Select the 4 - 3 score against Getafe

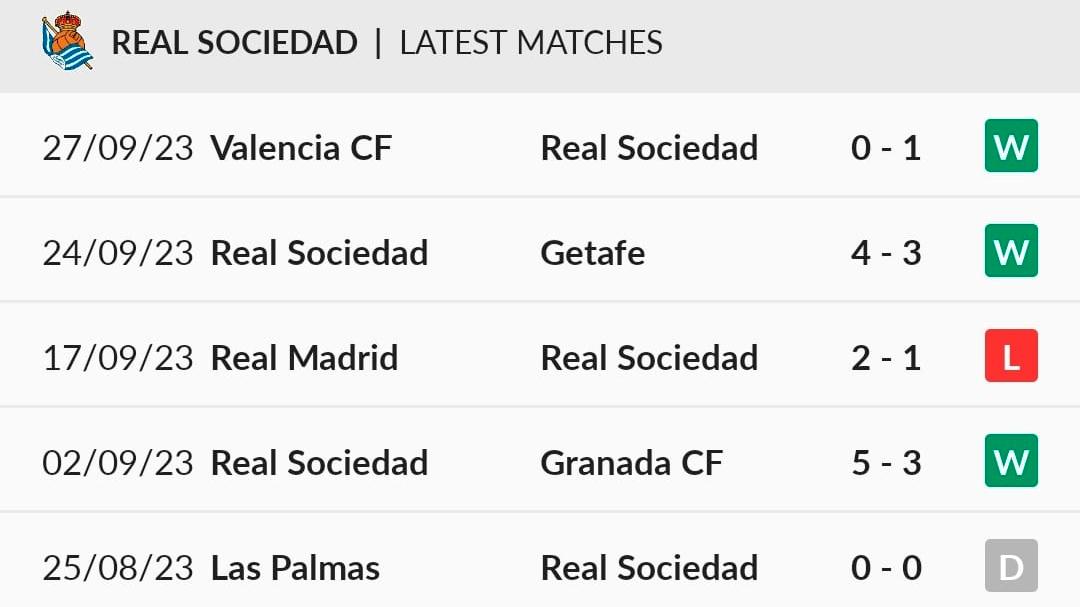pos(886,253)
